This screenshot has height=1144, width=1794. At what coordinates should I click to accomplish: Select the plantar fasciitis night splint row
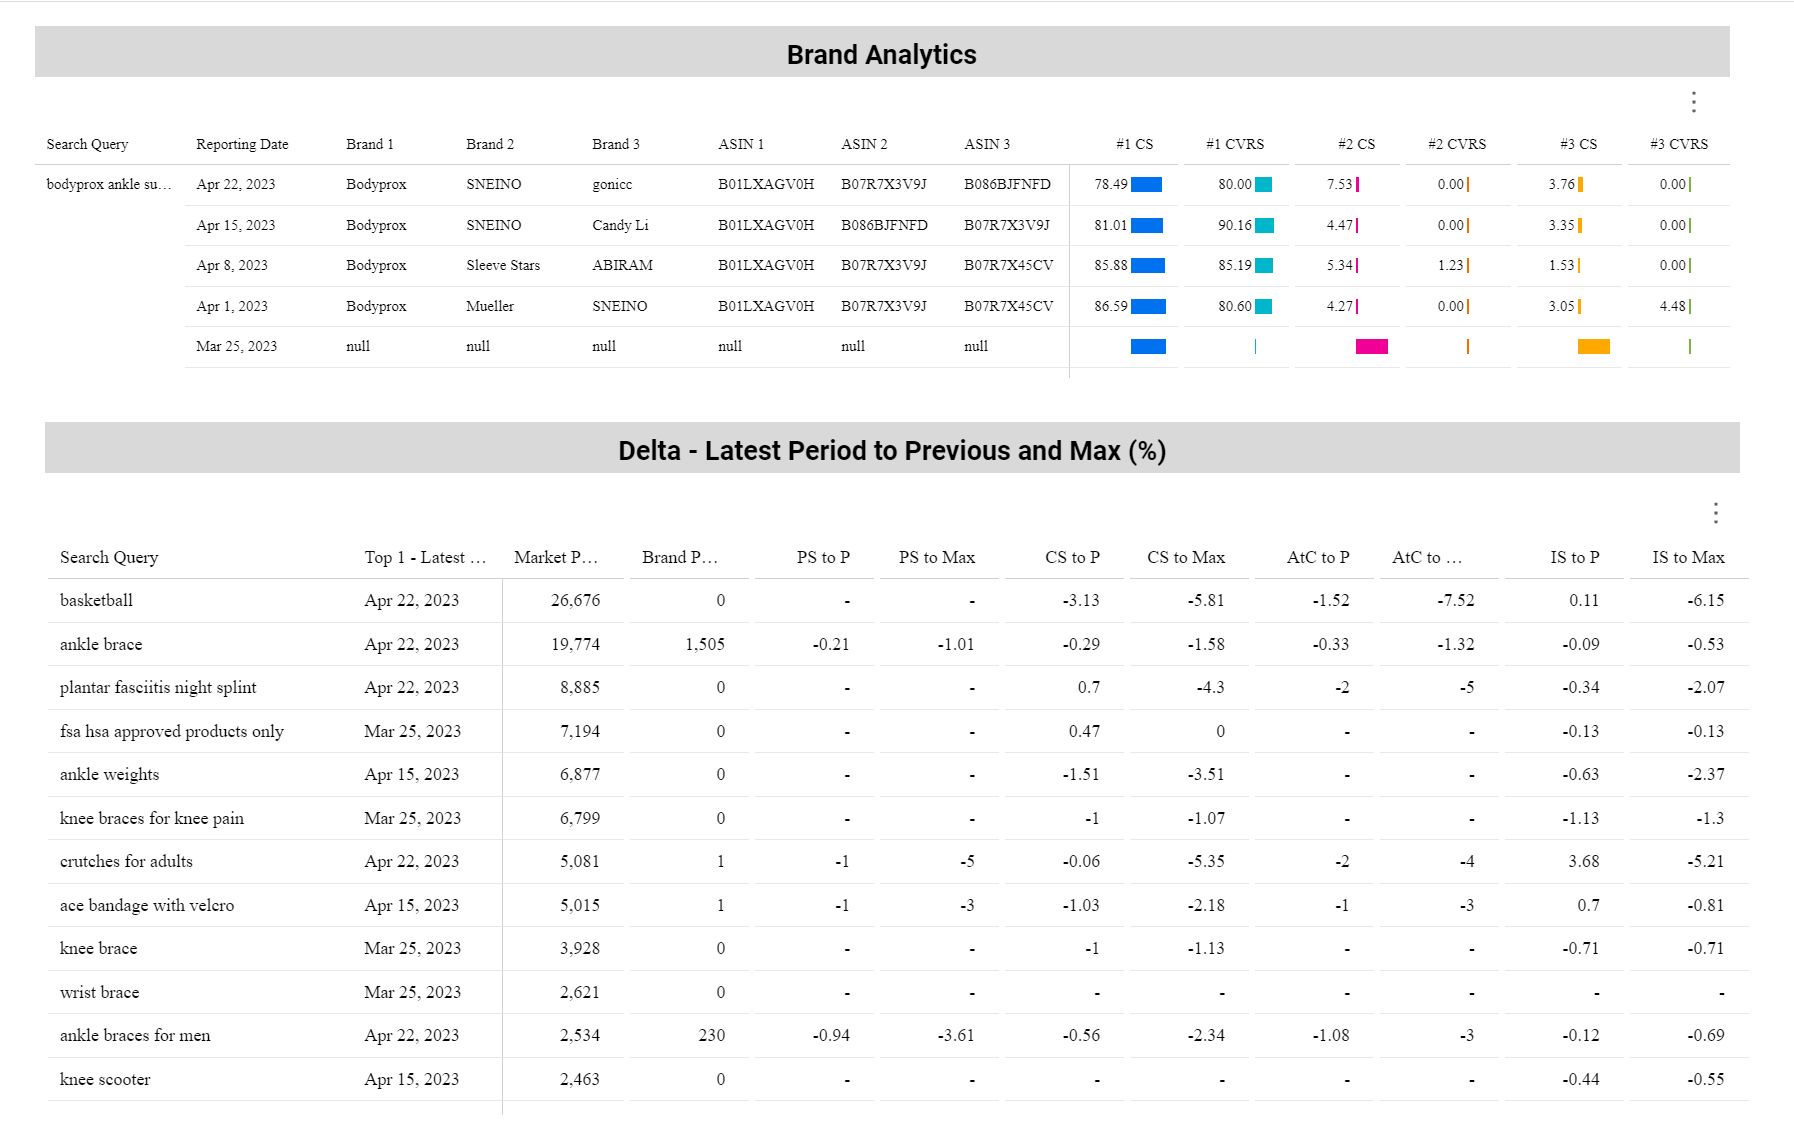(x=898, y=687)
